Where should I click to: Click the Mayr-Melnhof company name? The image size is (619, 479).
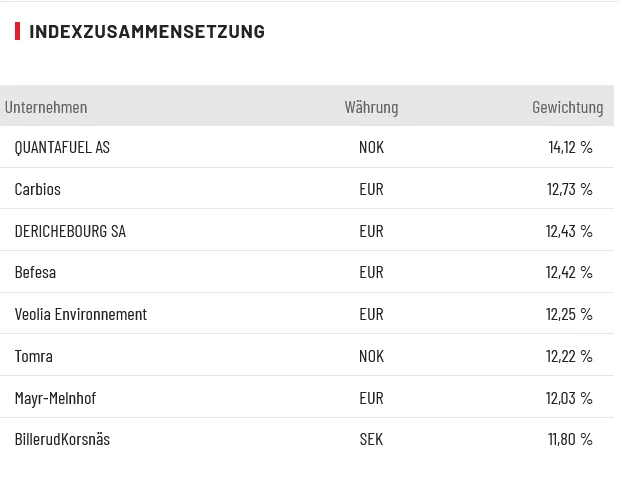[x=55, y=398]
